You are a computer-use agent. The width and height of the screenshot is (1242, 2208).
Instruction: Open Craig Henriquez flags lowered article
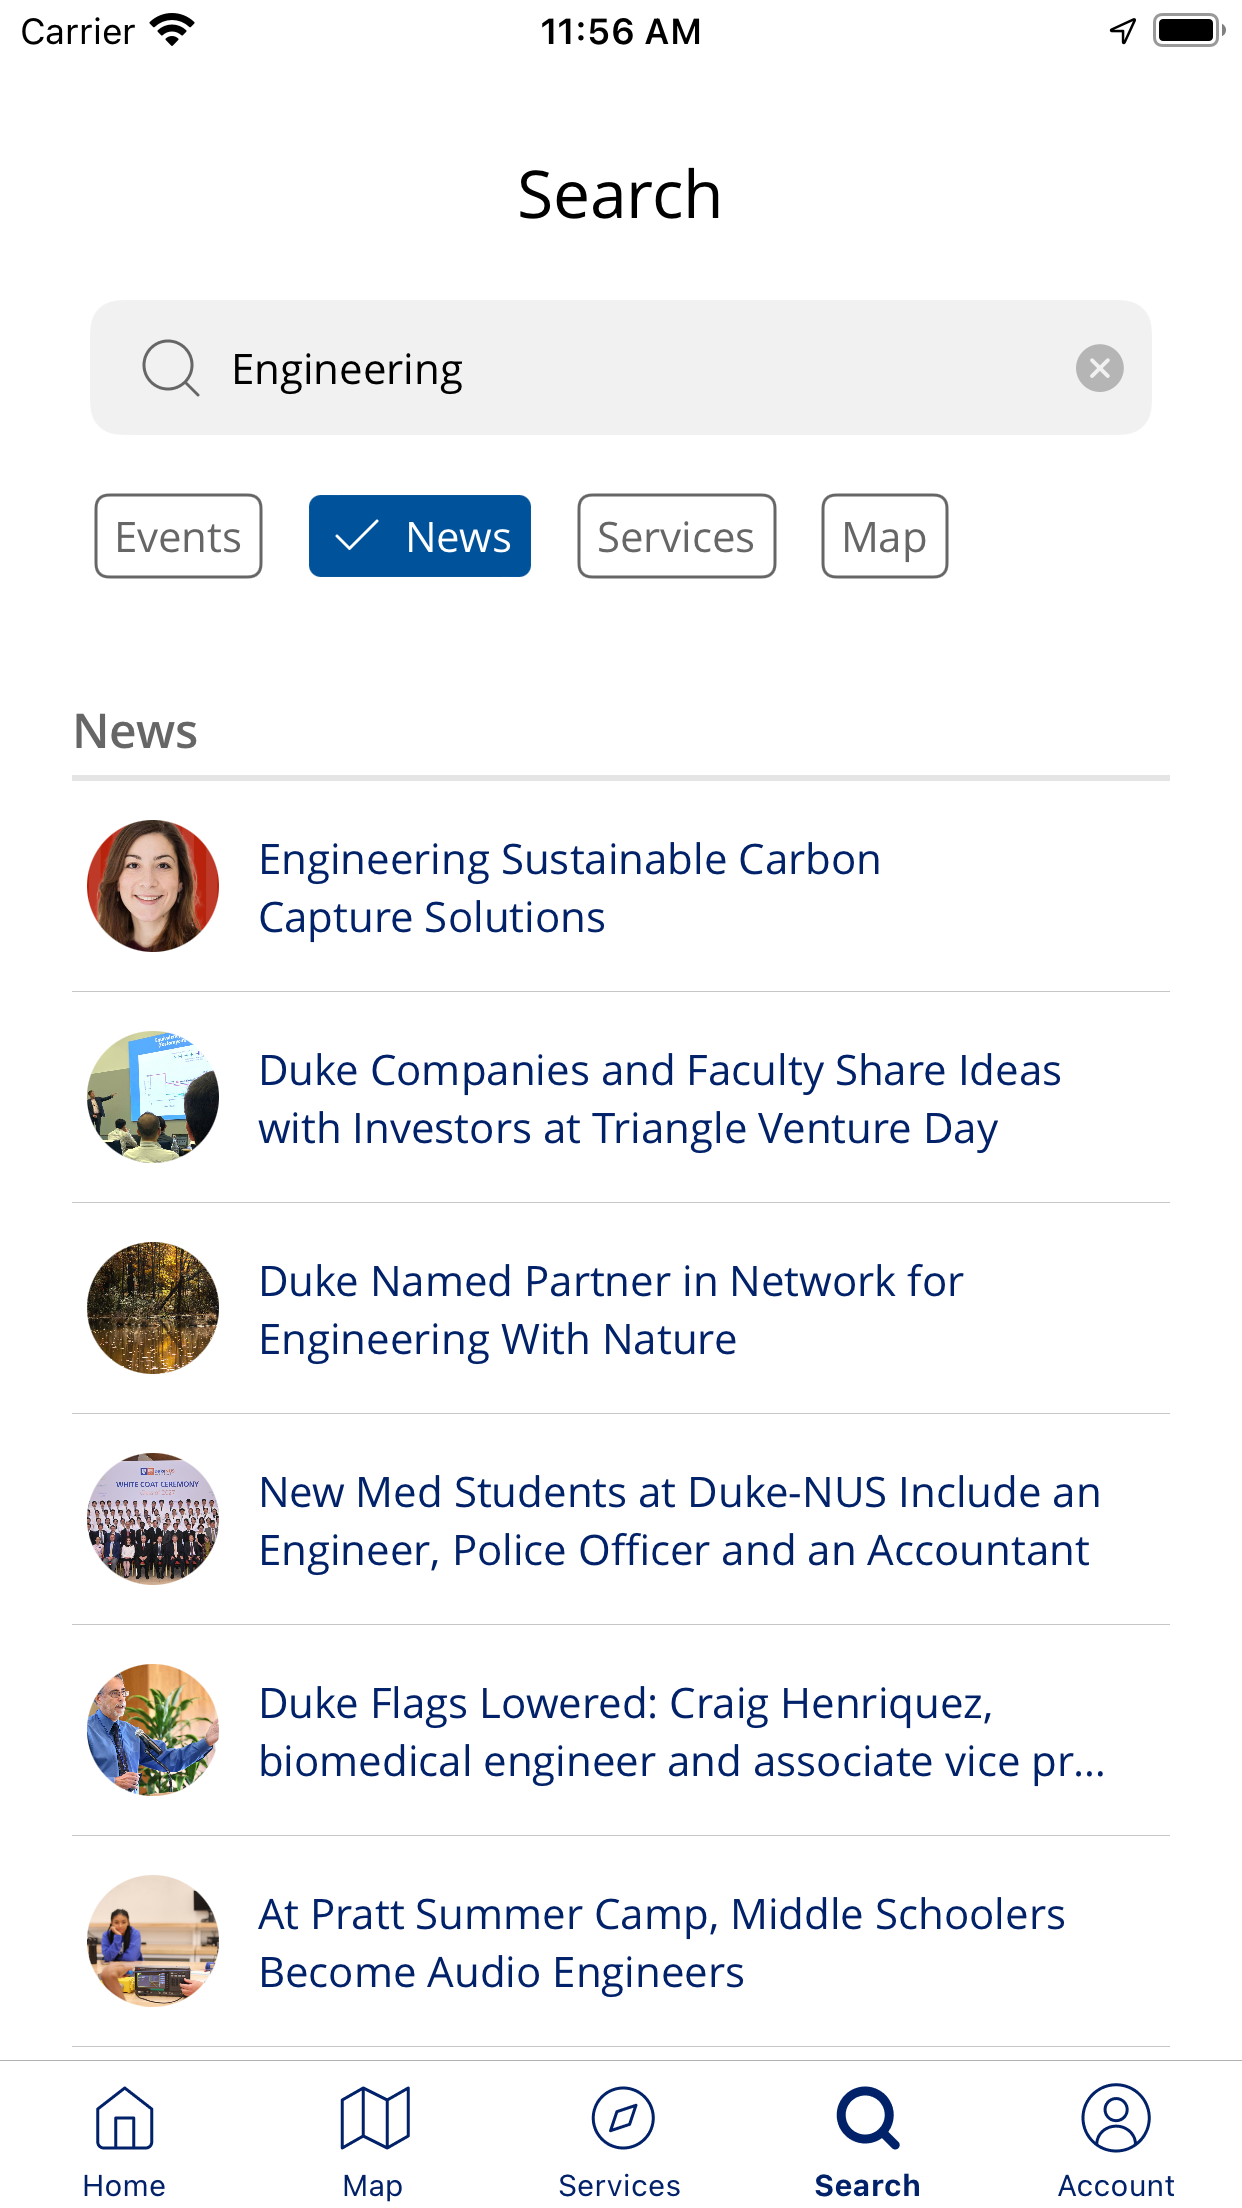tap(621, 1731)
